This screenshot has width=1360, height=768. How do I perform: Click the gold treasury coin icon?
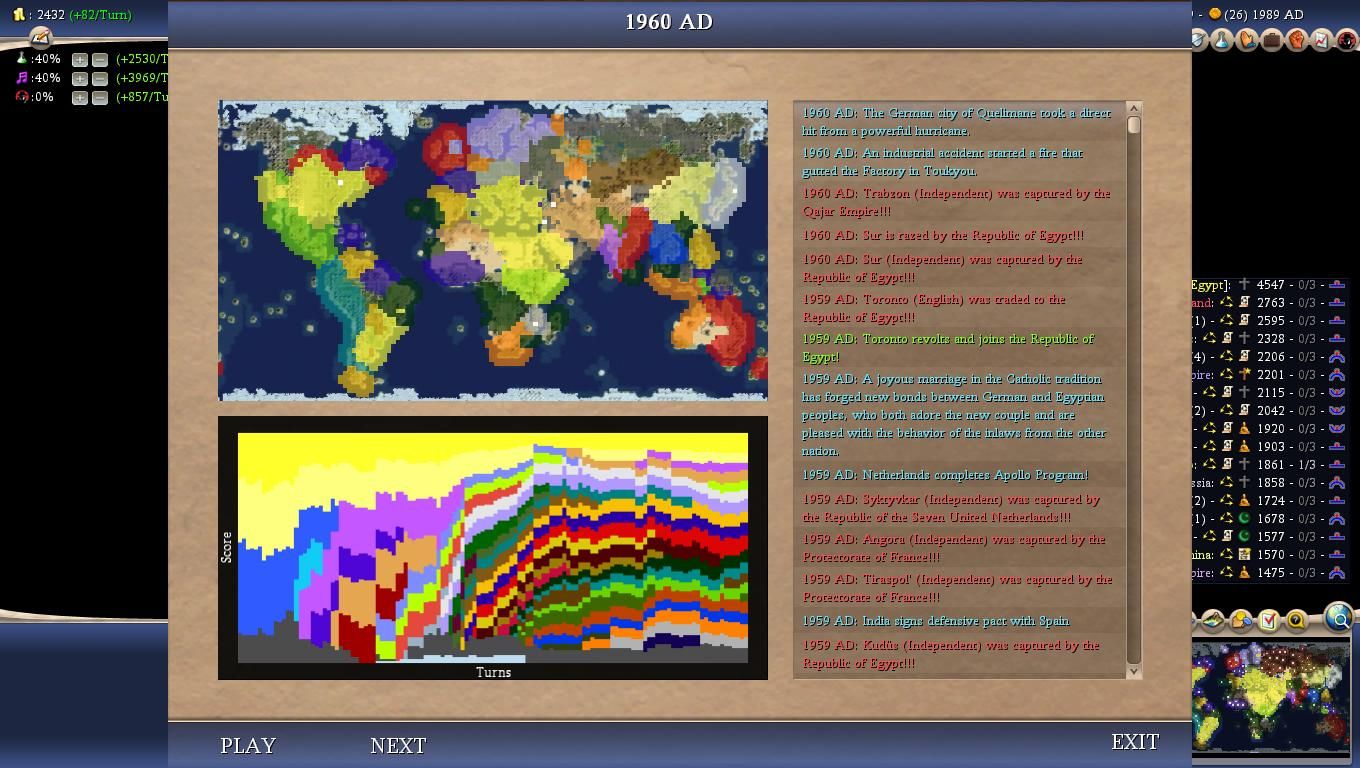[18, 15]
